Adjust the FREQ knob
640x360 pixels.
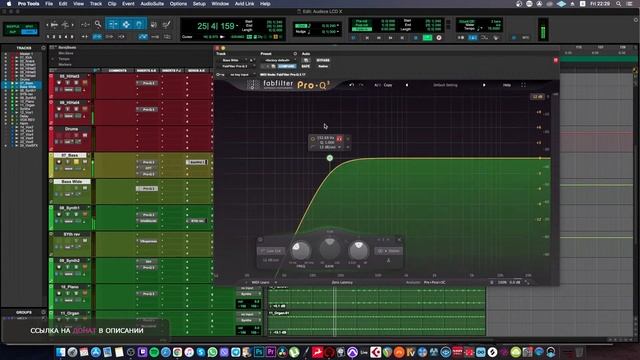pos(300,250)
